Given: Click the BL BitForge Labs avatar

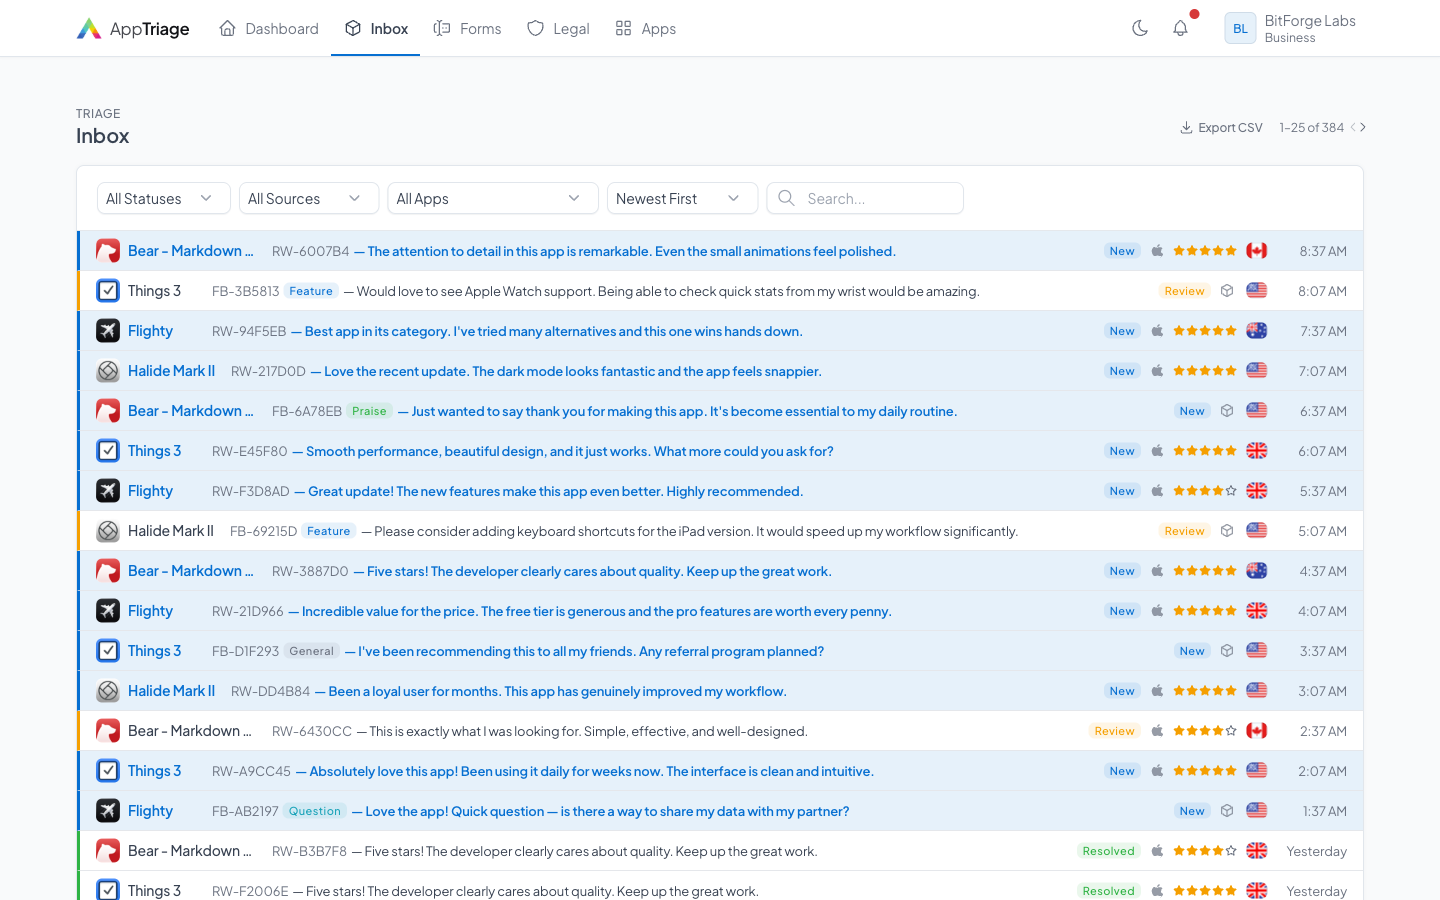Looking at the screenshot, I should click(x=1240, y=28).
